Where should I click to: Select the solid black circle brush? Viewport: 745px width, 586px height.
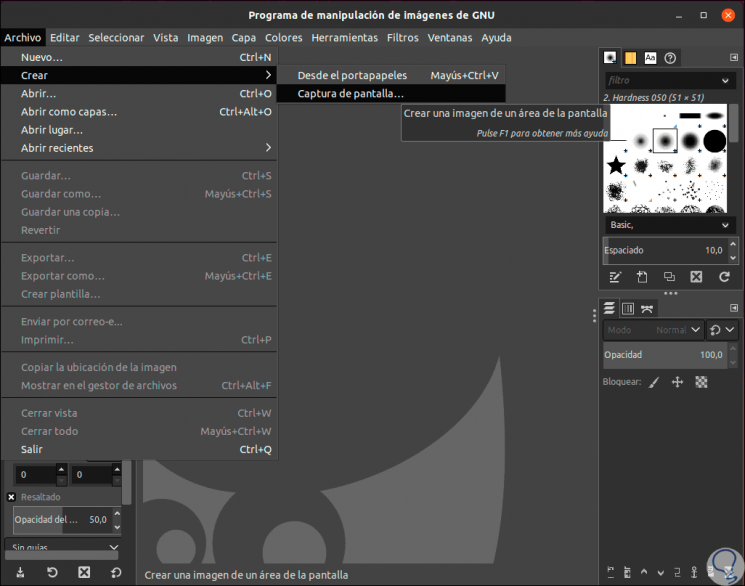714,141
